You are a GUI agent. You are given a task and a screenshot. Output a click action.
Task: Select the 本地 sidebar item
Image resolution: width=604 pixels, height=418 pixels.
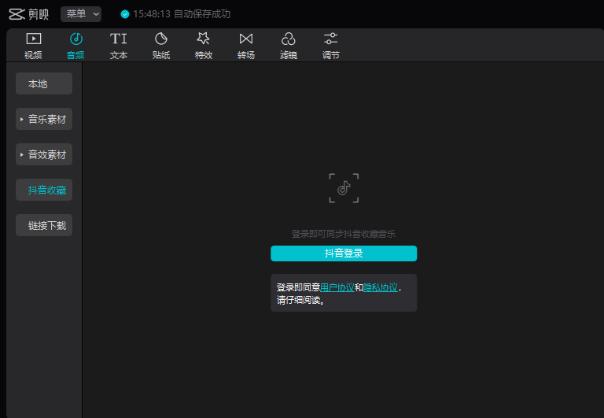(44, 85)
